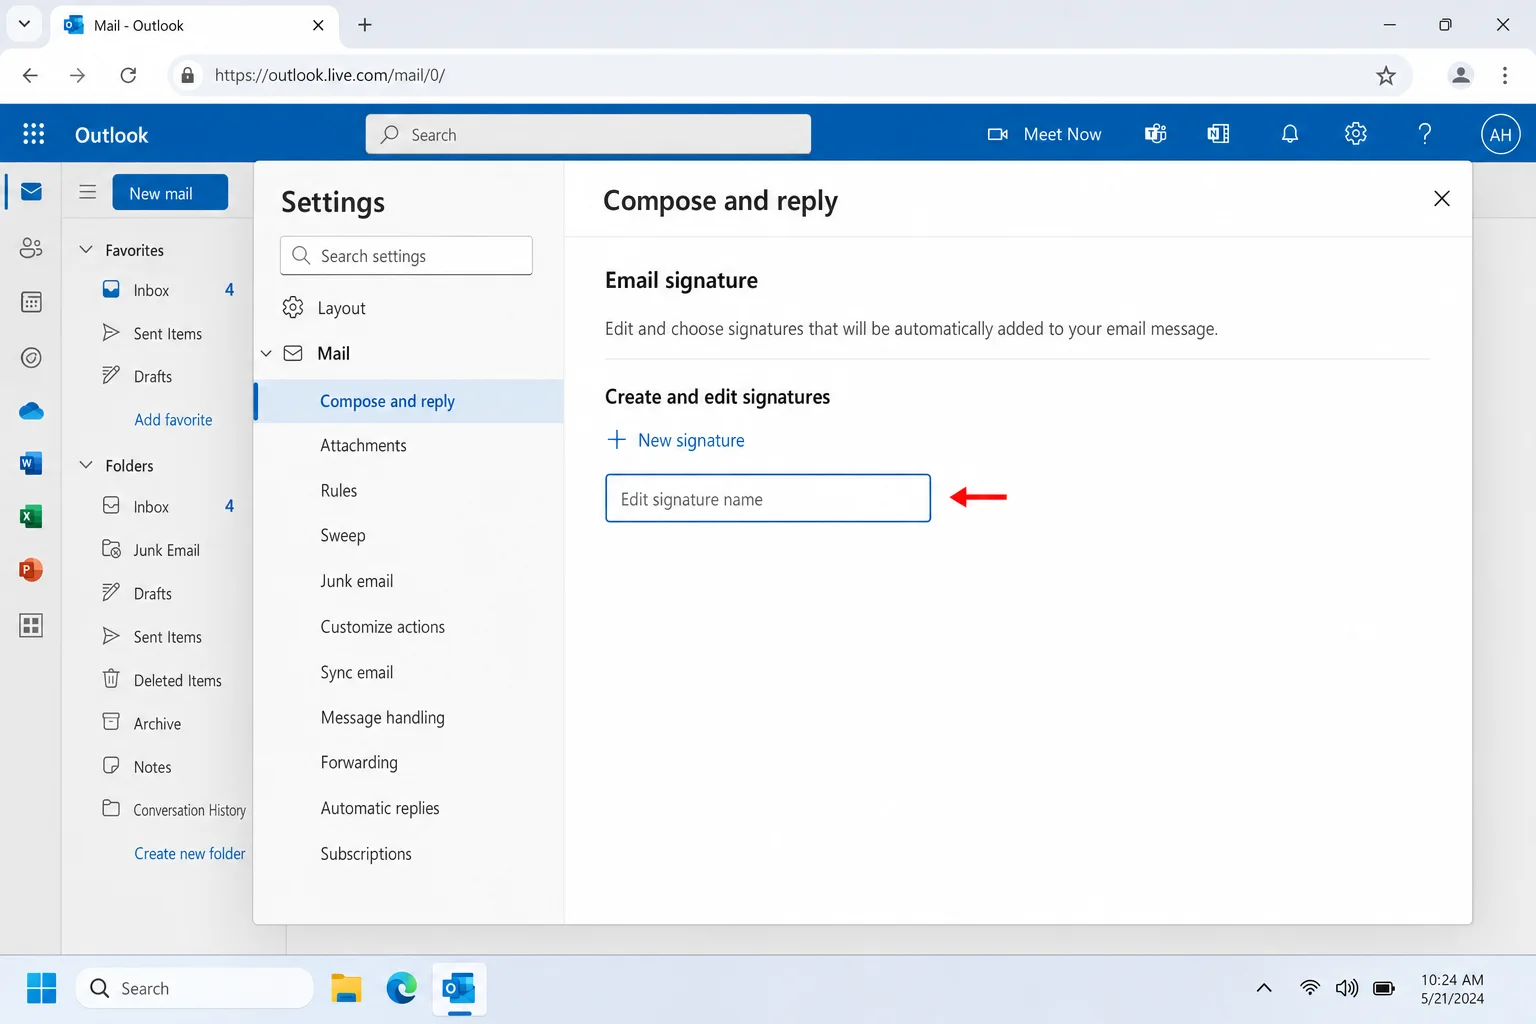Click New signature link

[691, 440]
